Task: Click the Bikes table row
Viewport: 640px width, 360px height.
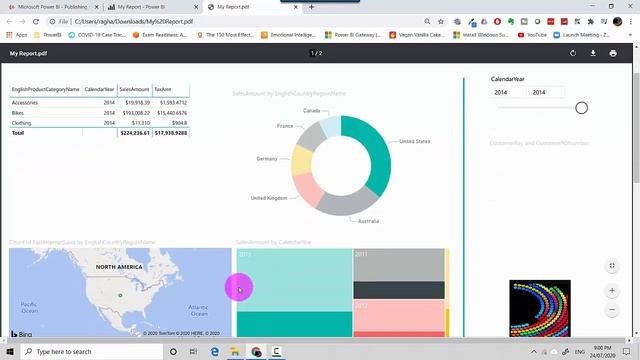Action: pyautogui.click(x=100, y=113)
